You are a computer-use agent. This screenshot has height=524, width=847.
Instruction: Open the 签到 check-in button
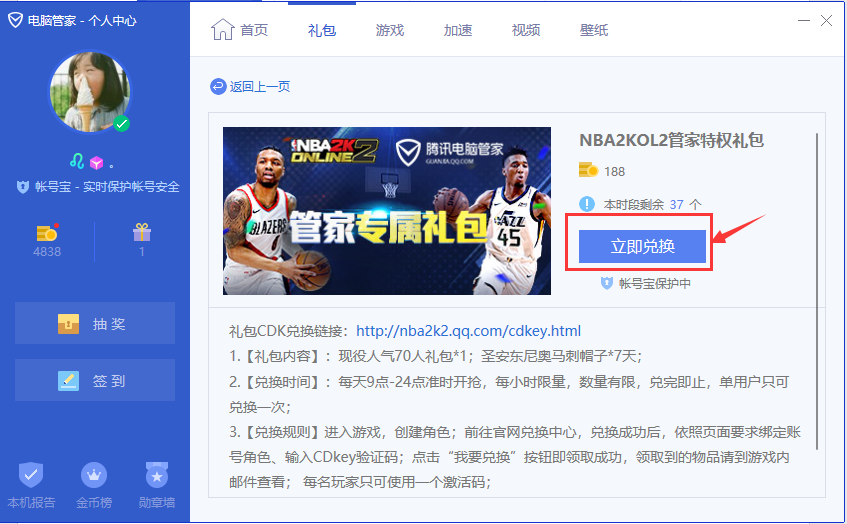click(x=95, y=380)
